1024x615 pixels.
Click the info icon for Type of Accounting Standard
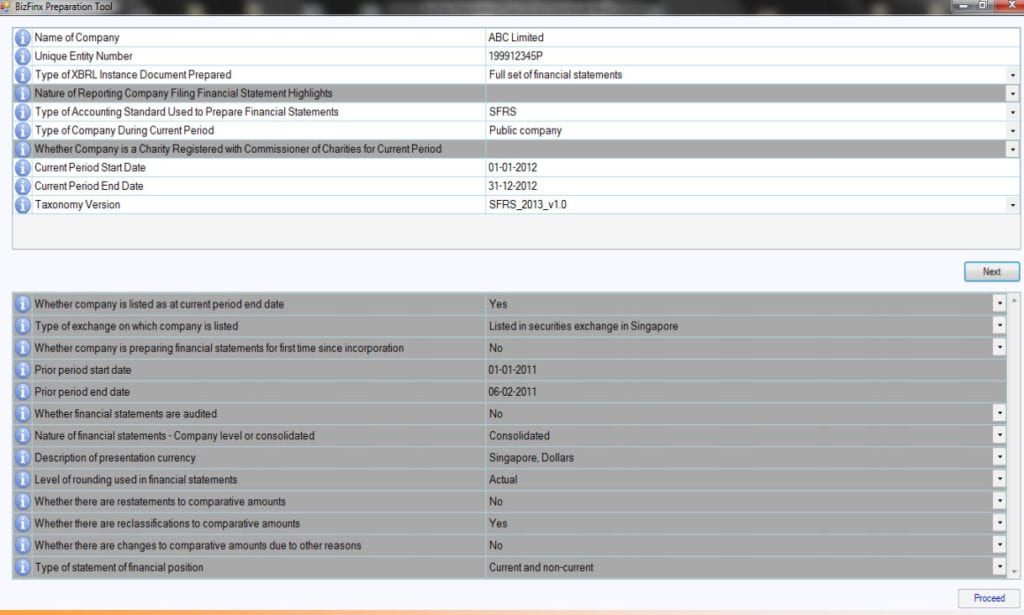(x=21, y=111)
